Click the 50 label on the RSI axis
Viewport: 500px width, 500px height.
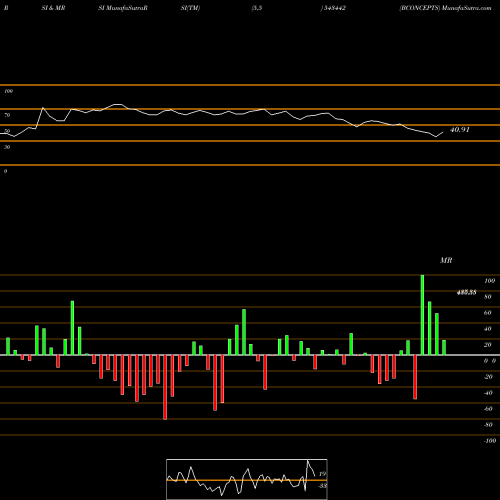pos(7,131)
